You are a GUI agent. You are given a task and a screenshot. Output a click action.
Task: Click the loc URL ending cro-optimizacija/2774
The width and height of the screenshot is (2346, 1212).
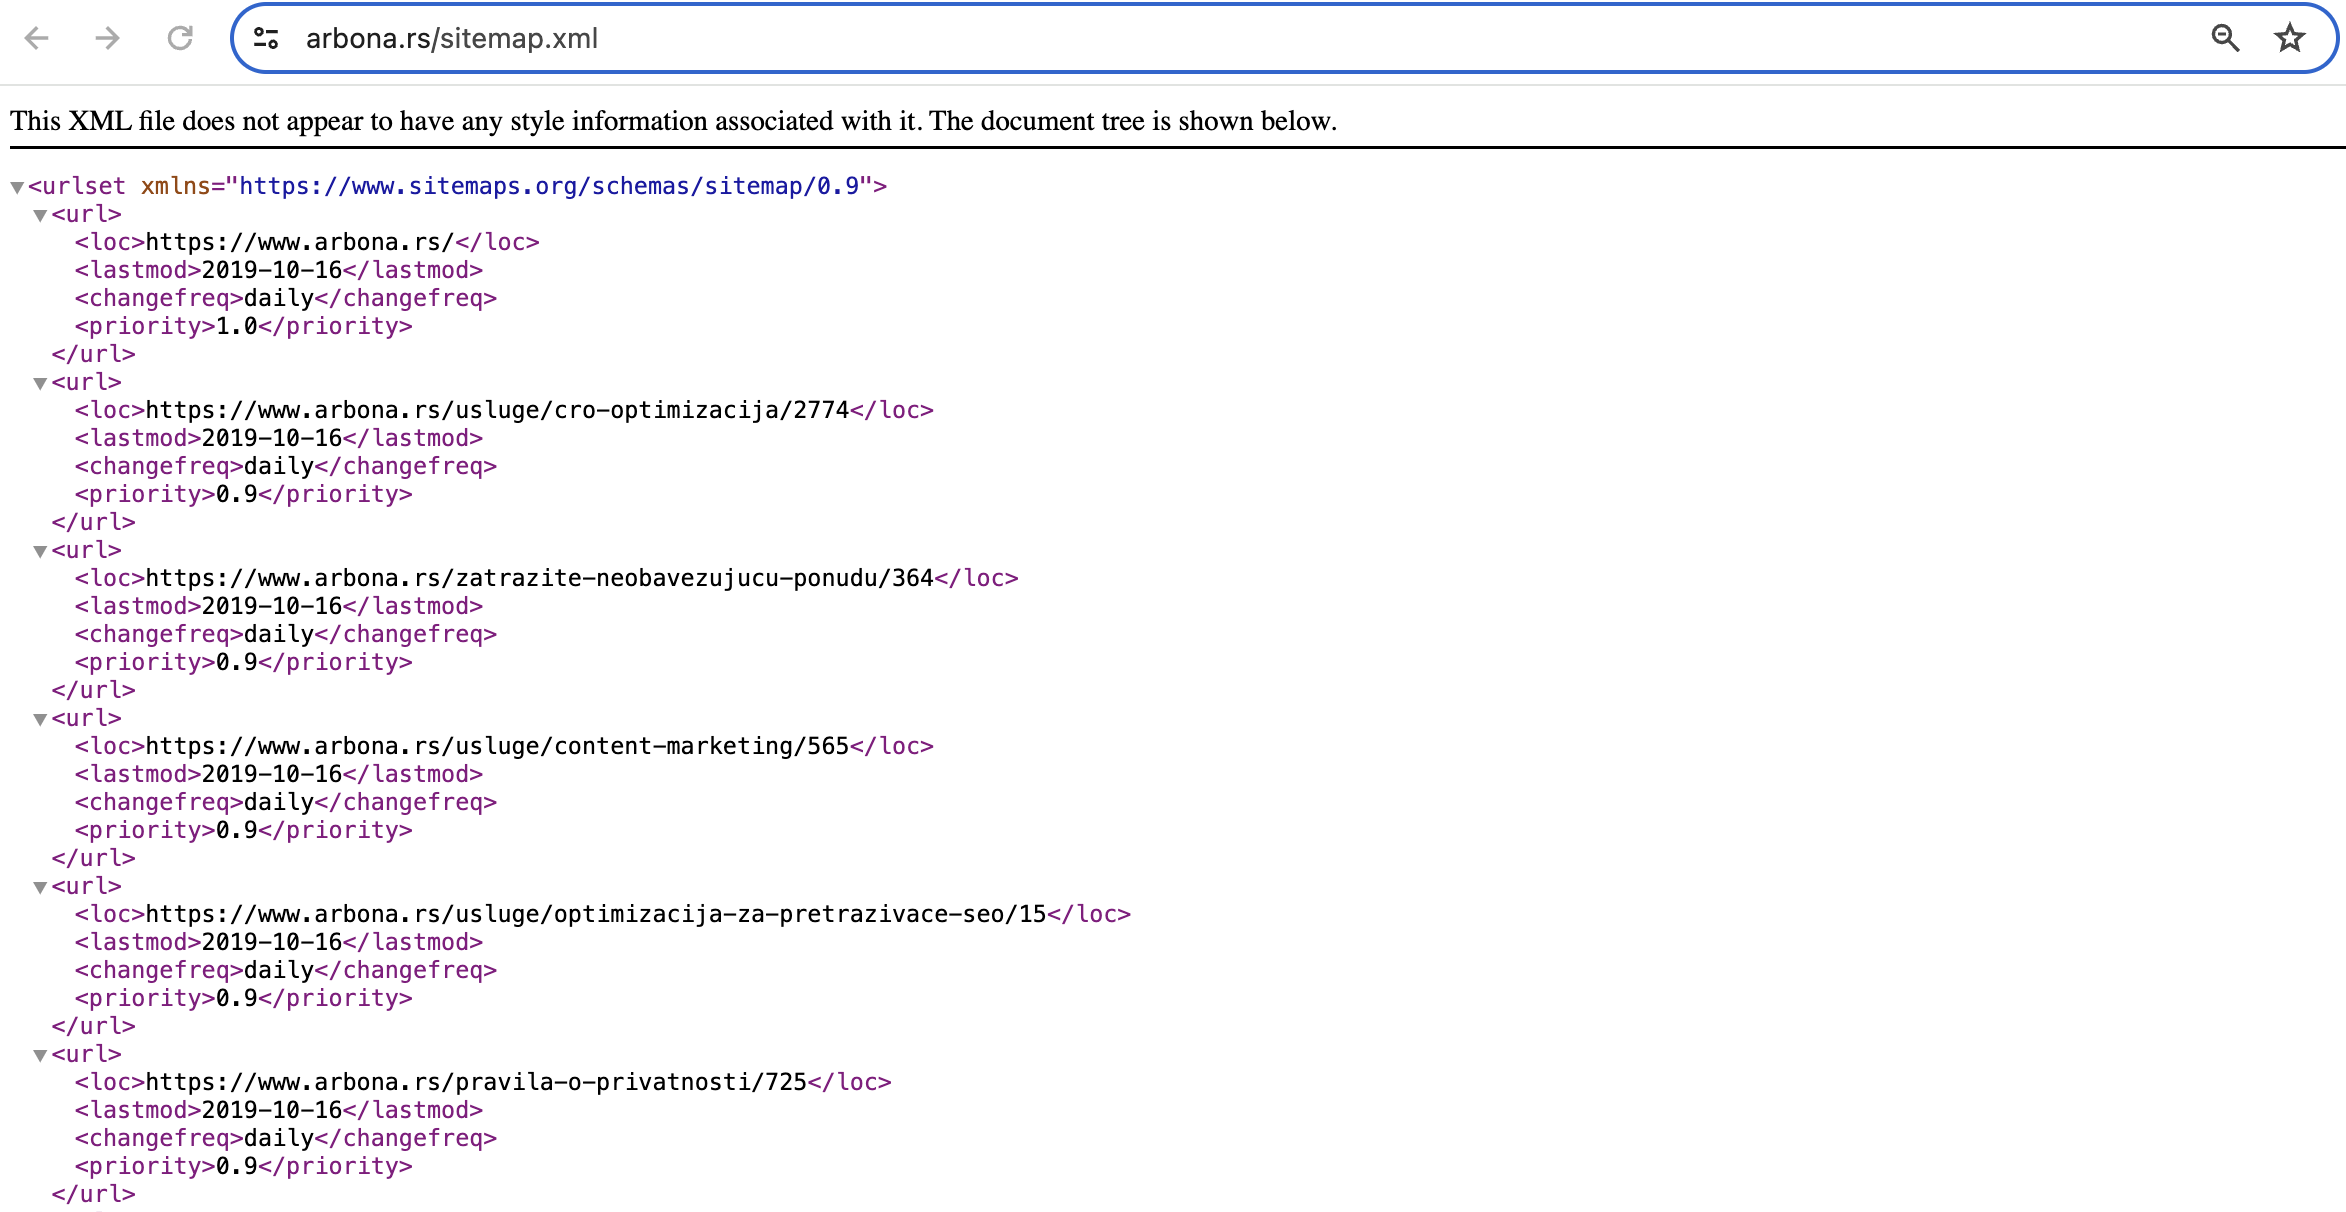497,410
